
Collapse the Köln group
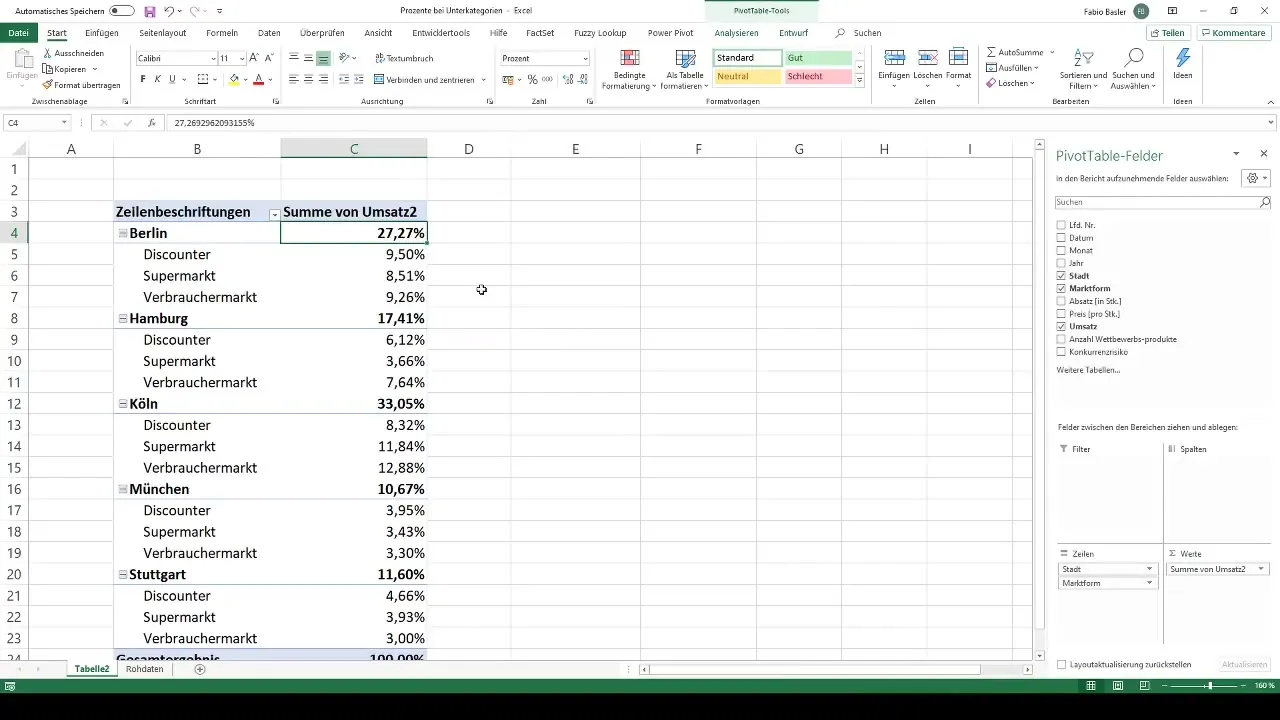[122, 404]
